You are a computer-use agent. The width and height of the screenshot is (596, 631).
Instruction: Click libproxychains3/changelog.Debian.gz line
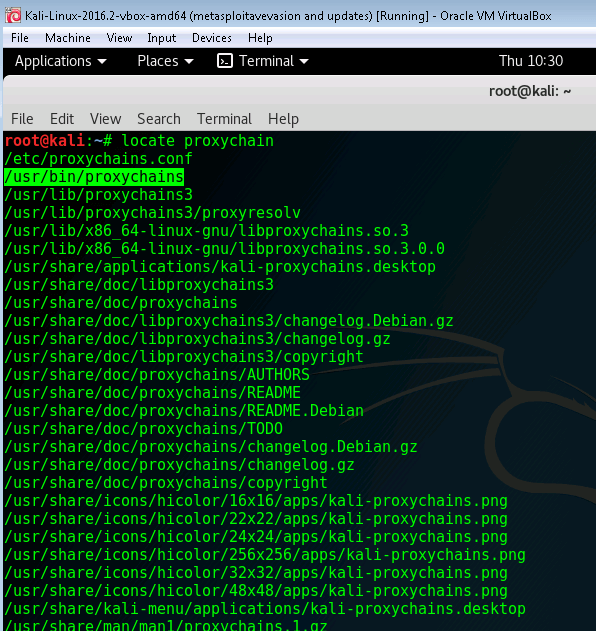pyautogui.click(x=229, y=321)
